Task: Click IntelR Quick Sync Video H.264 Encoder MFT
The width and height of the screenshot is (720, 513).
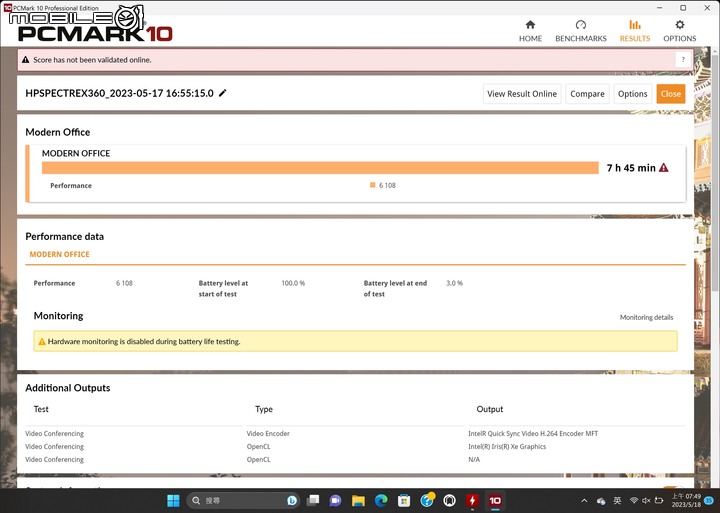Action: [x=533, y=434]
